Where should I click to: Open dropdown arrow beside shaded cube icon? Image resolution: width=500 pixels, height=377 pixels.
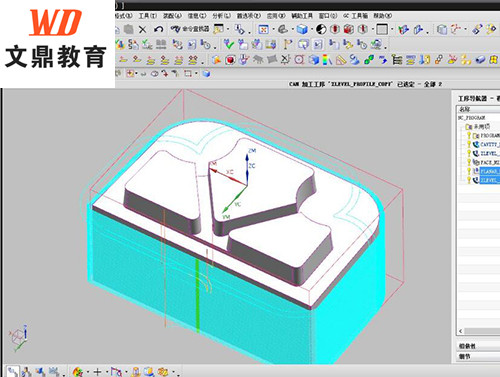pos(312,30)
